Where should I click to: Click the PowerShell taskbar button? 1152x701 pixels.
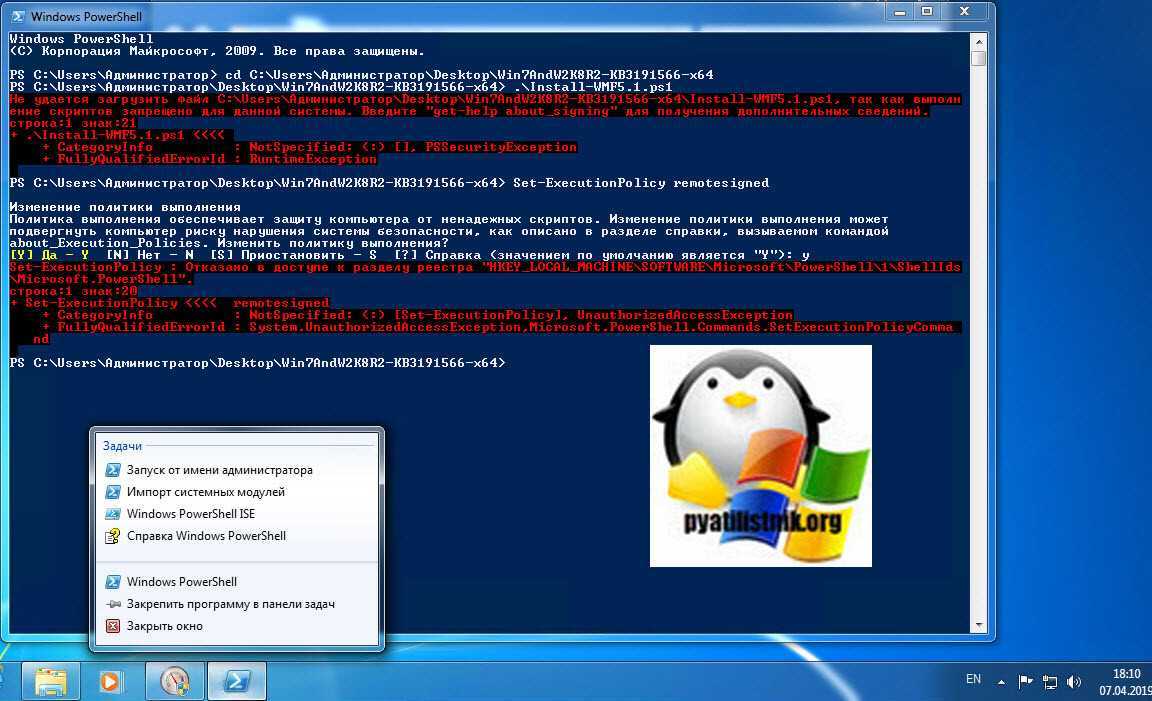(x=237, y=682)
